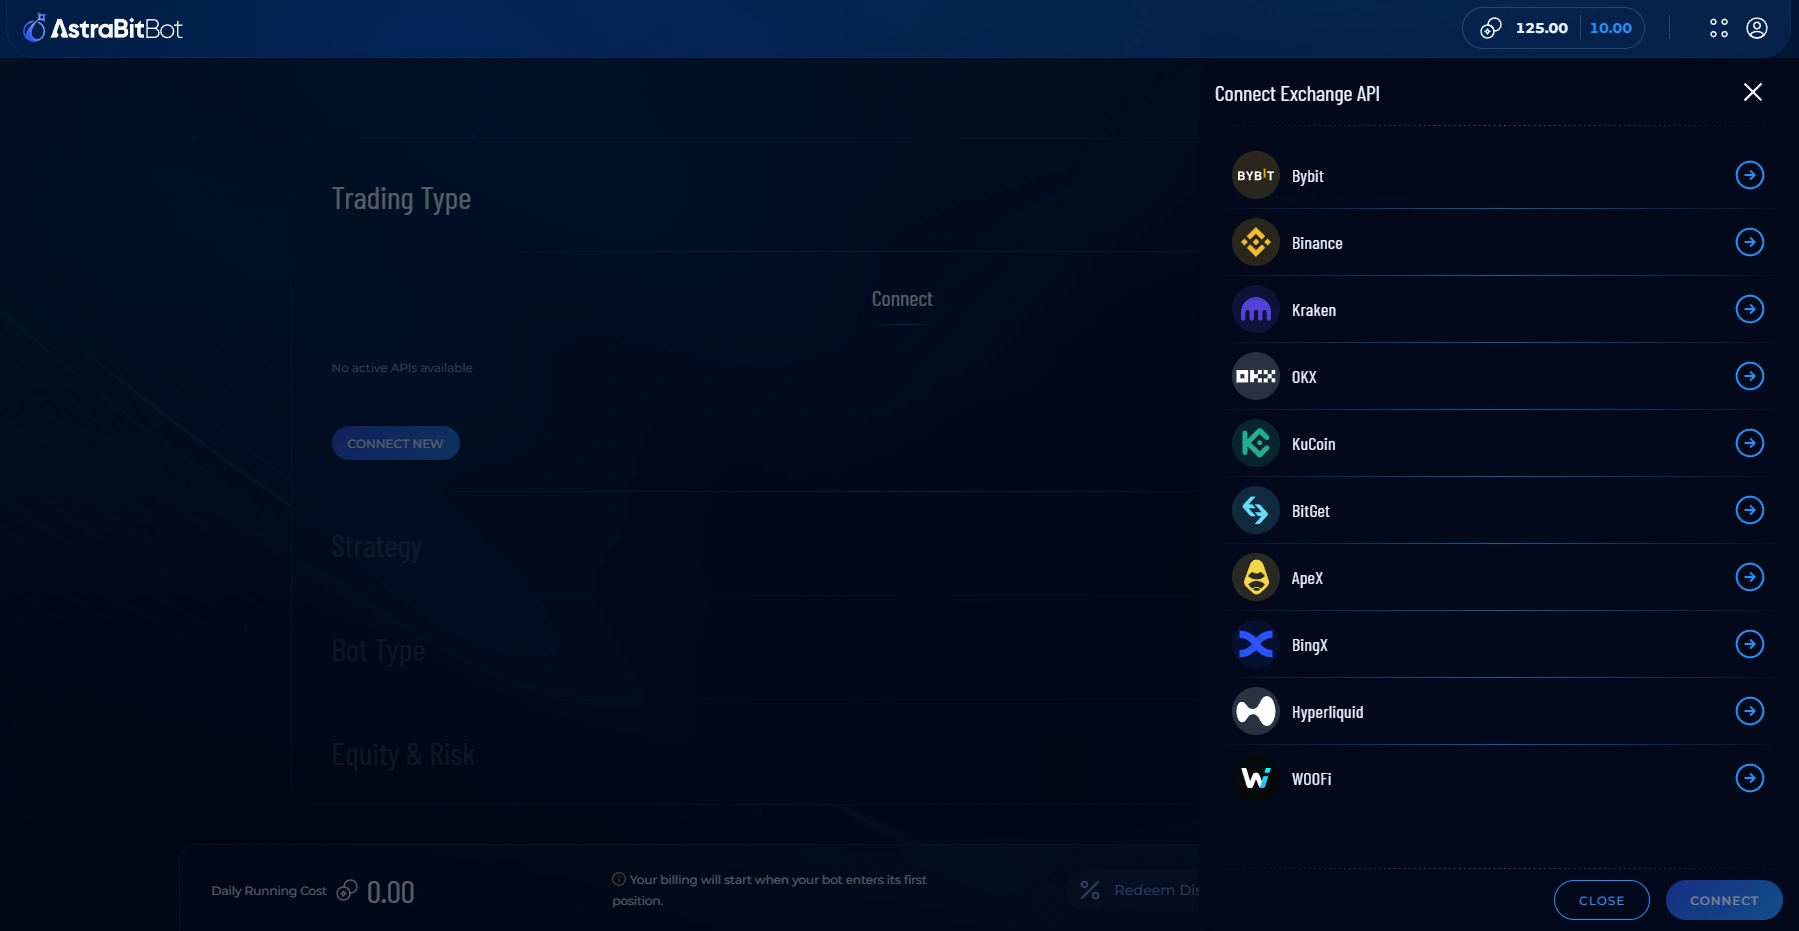This screenshot has height=931, width=1799.
Task: Click the BingX exchange logo
Action: [x=1256, y=644]
